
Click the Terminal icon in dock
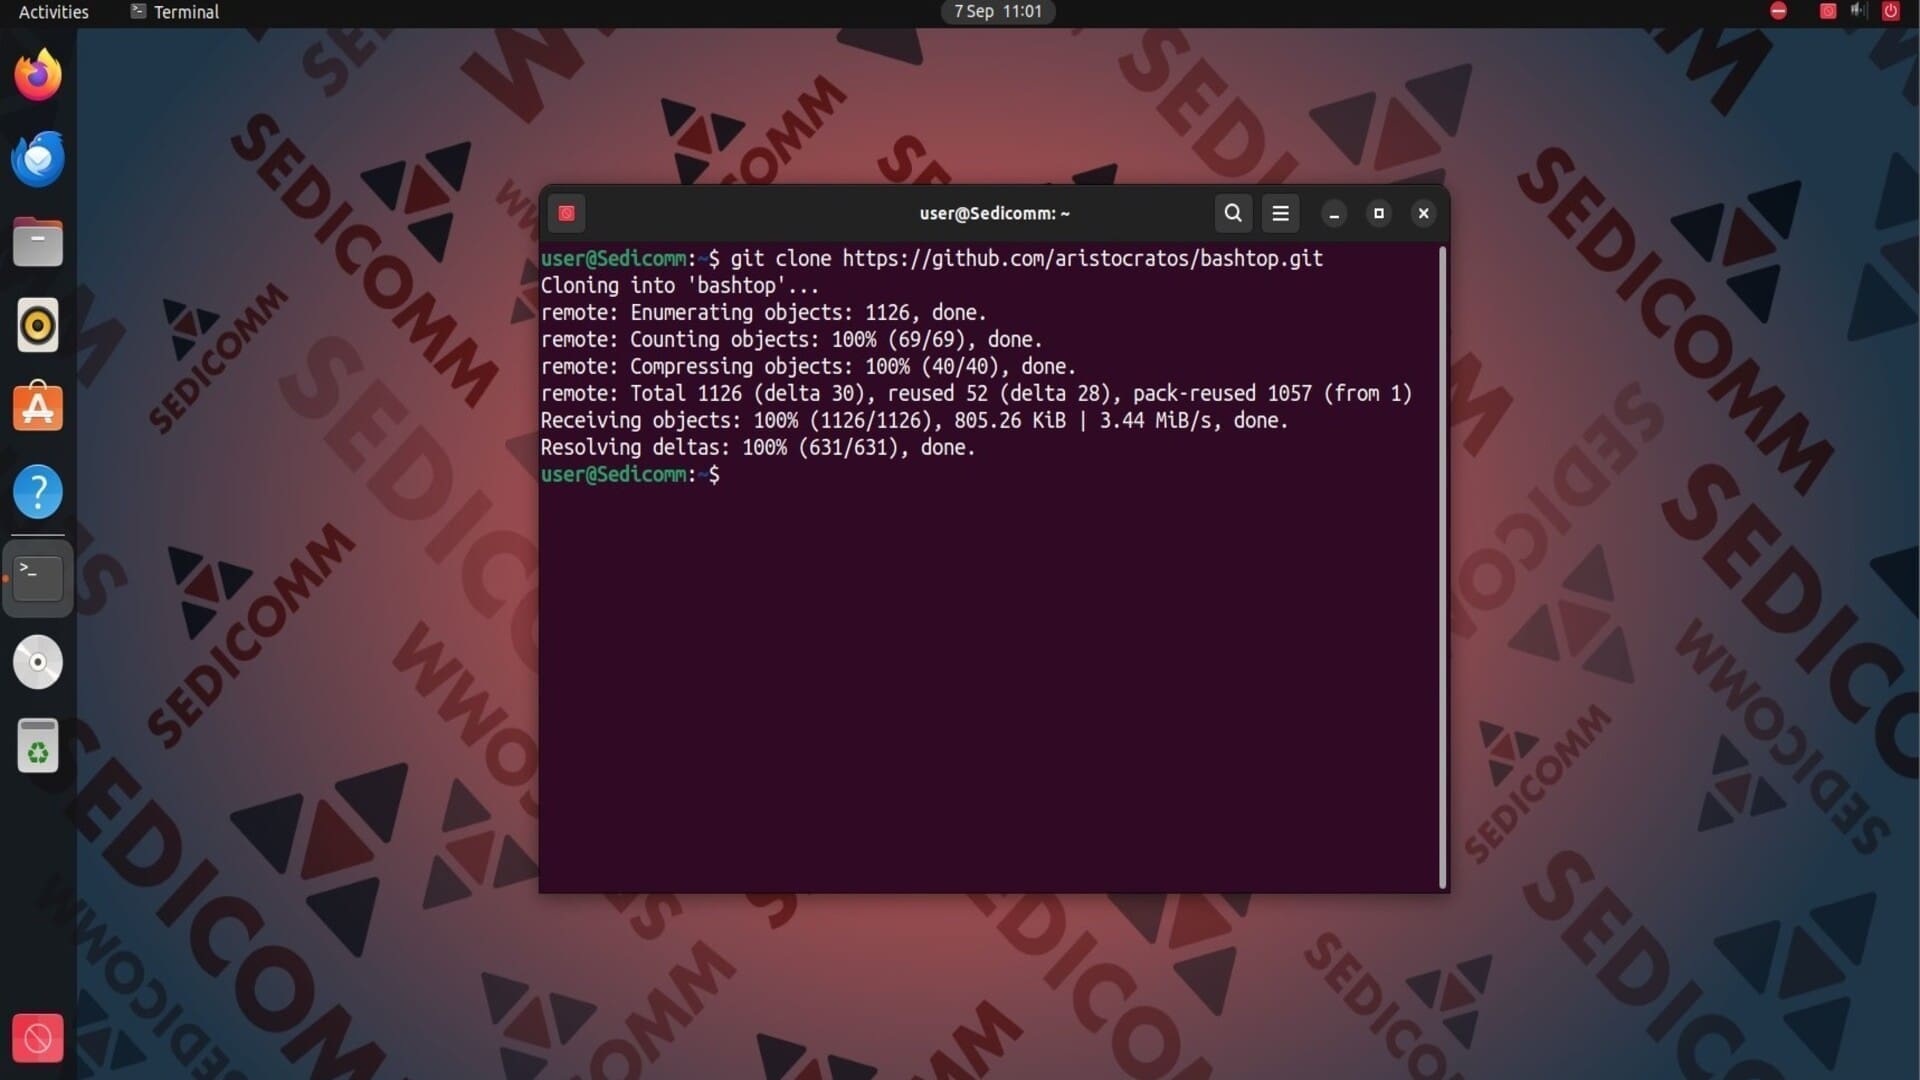[x=38, y=577]
